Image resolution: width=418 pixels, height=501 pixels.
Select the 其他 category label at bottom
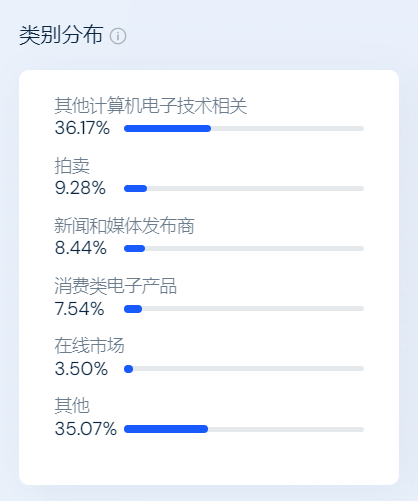coord(72,406)
